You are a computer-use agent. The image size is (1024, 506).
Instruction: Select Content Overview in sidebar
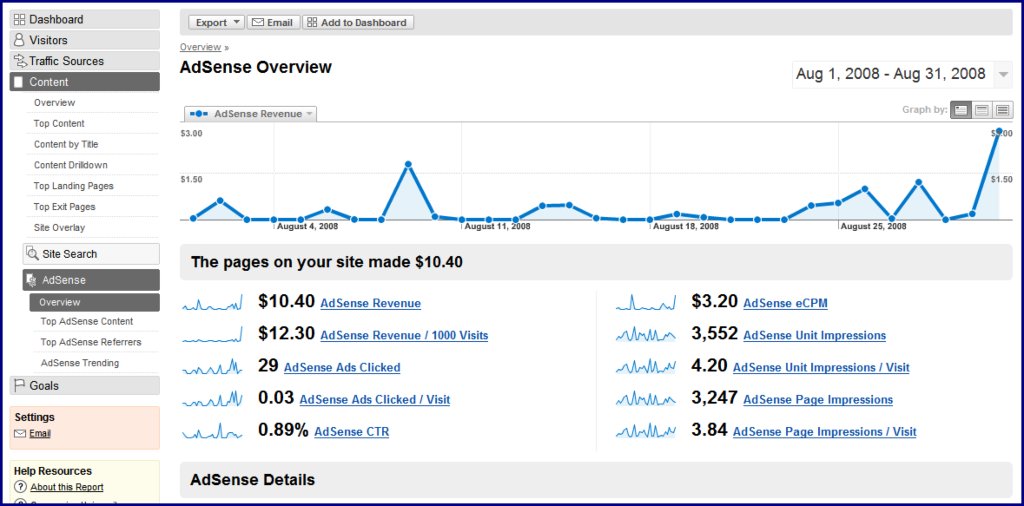[55, 103]
